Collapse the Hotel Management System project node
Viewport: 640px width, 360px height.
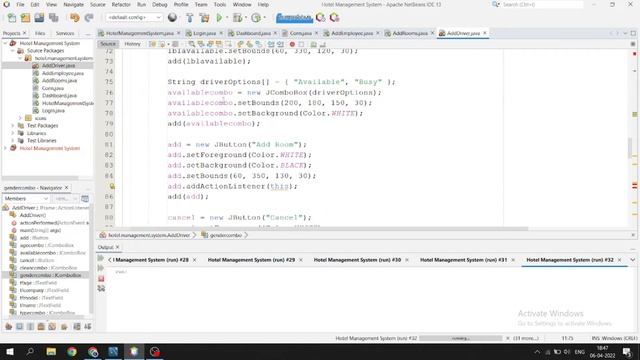tap(5, 43)
